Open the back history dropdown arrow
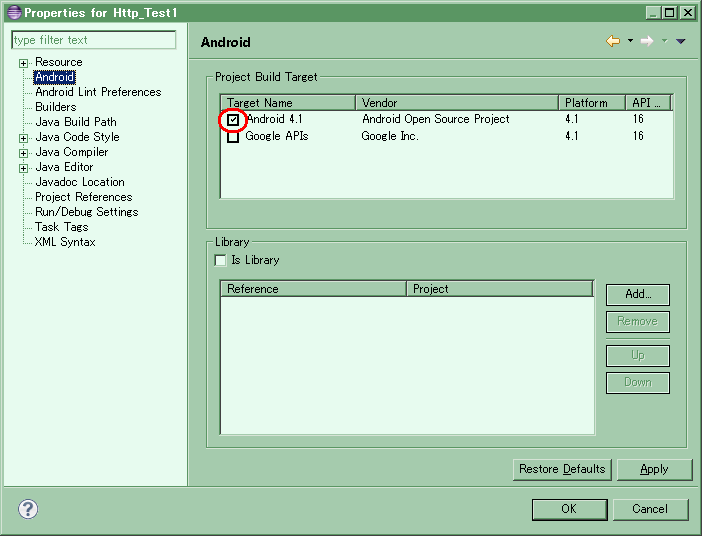The image size is (702, 536). tap(630, 41)
